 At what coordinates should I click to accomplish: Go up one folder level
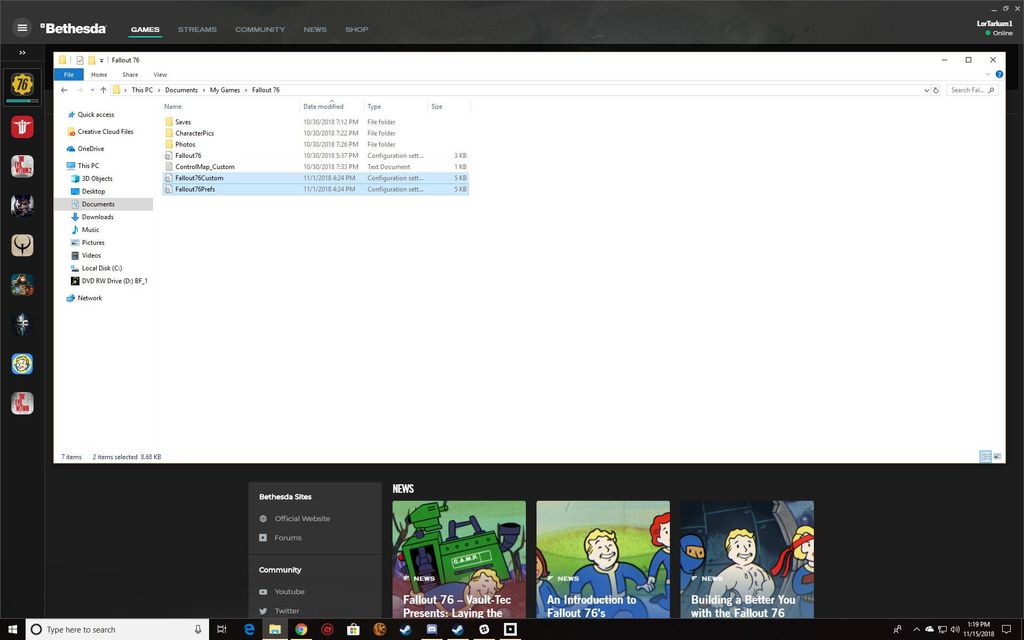[x=103, y=90]
